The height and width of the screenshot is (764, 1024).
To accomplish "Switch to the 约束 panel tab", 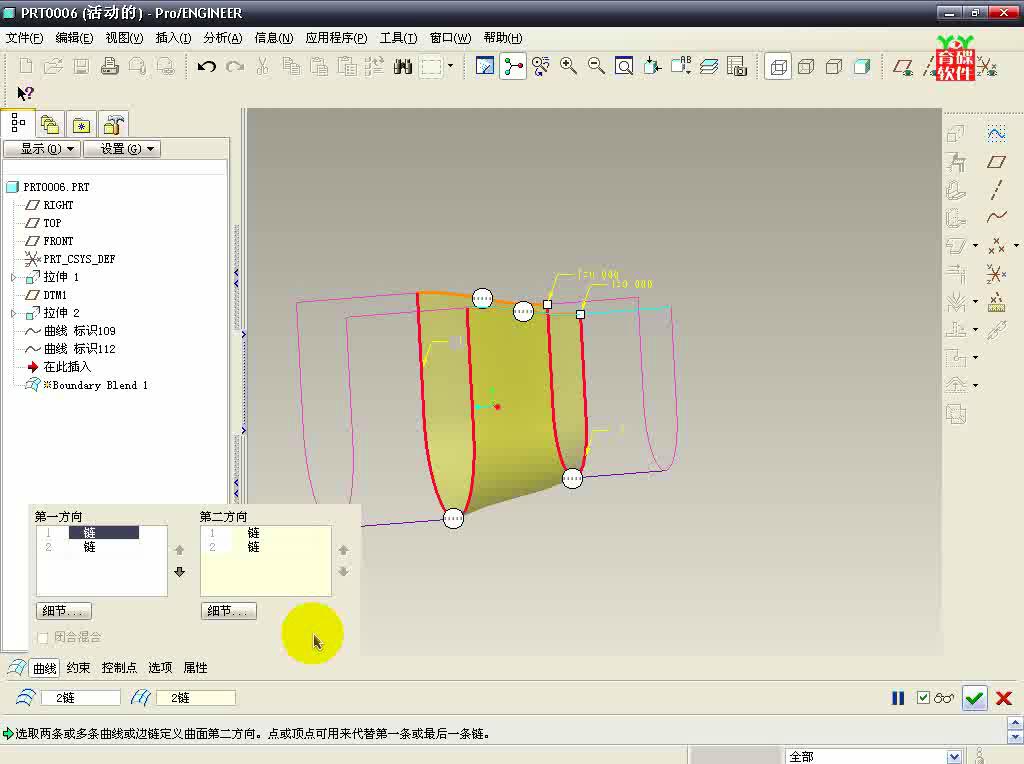I will point(78,667).
